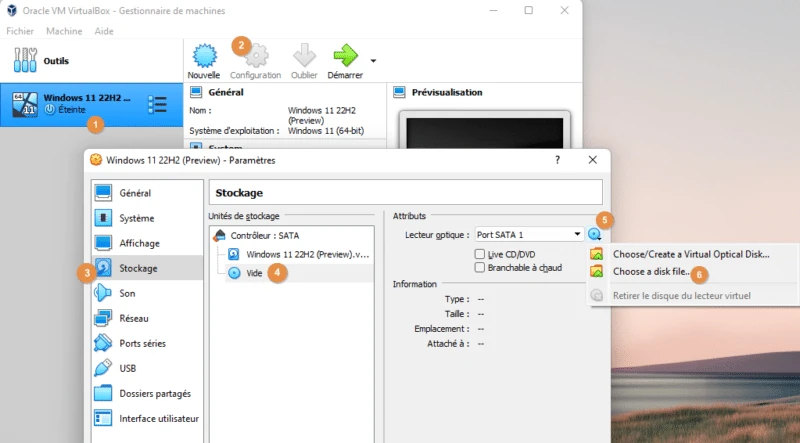The width and height of the screenshot is (800, 443).
Task: Open the Configuration gear icon
Action: click(x=256, y=56)
